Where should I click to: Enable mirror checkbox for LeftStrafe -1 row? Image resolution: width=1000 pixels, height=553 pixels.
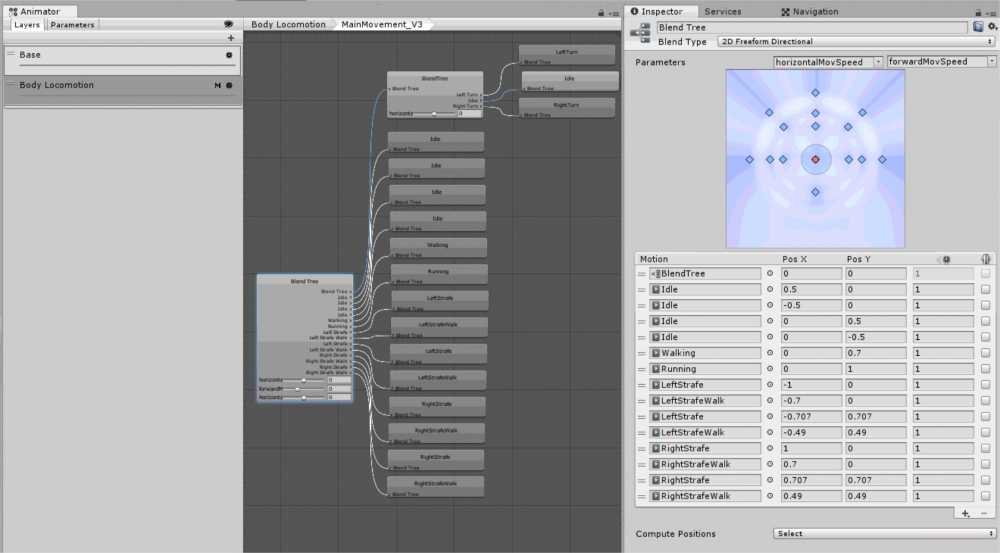(985, 385)
